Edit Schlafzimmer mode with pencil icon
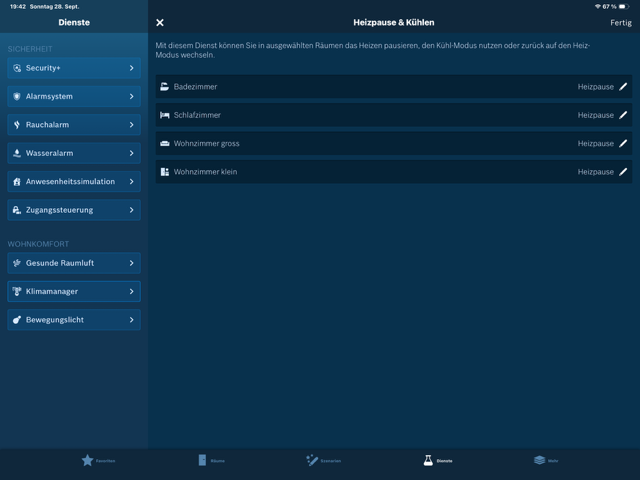The height and width of the screenshot is (480, 640). (623, 115)
